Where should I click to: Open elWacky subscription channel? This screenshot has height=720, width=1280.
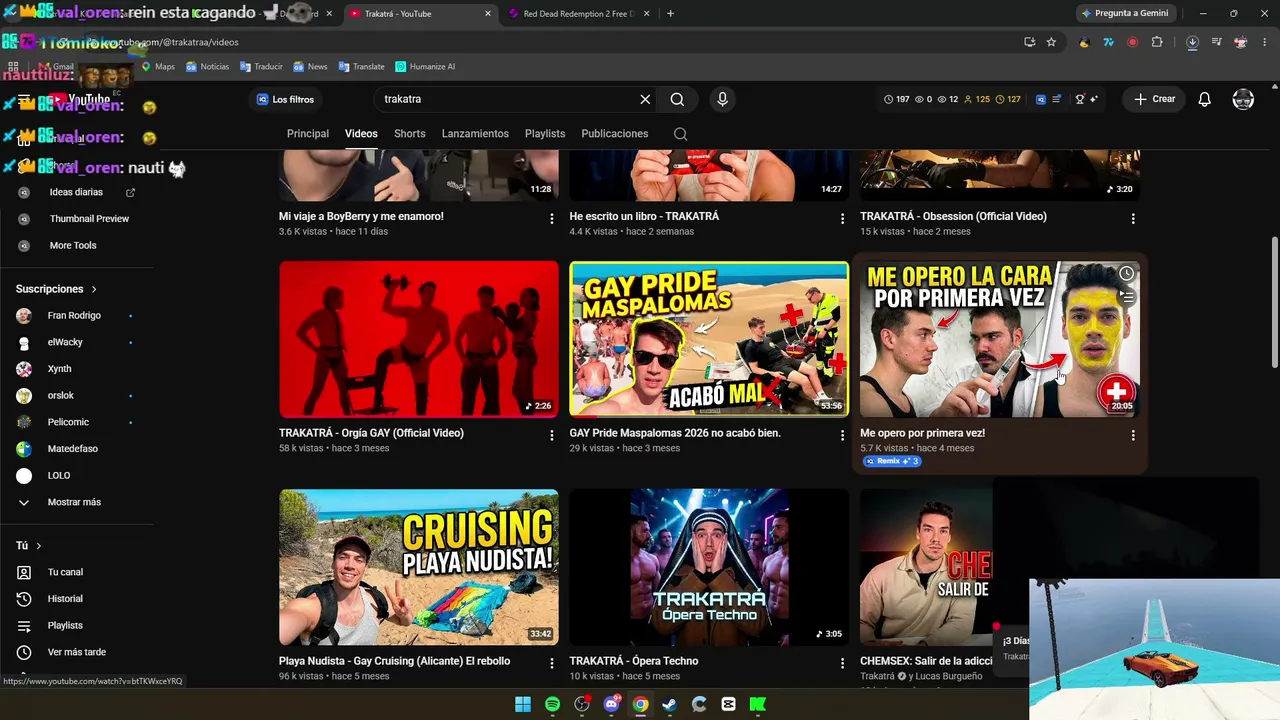coord(65,342)
